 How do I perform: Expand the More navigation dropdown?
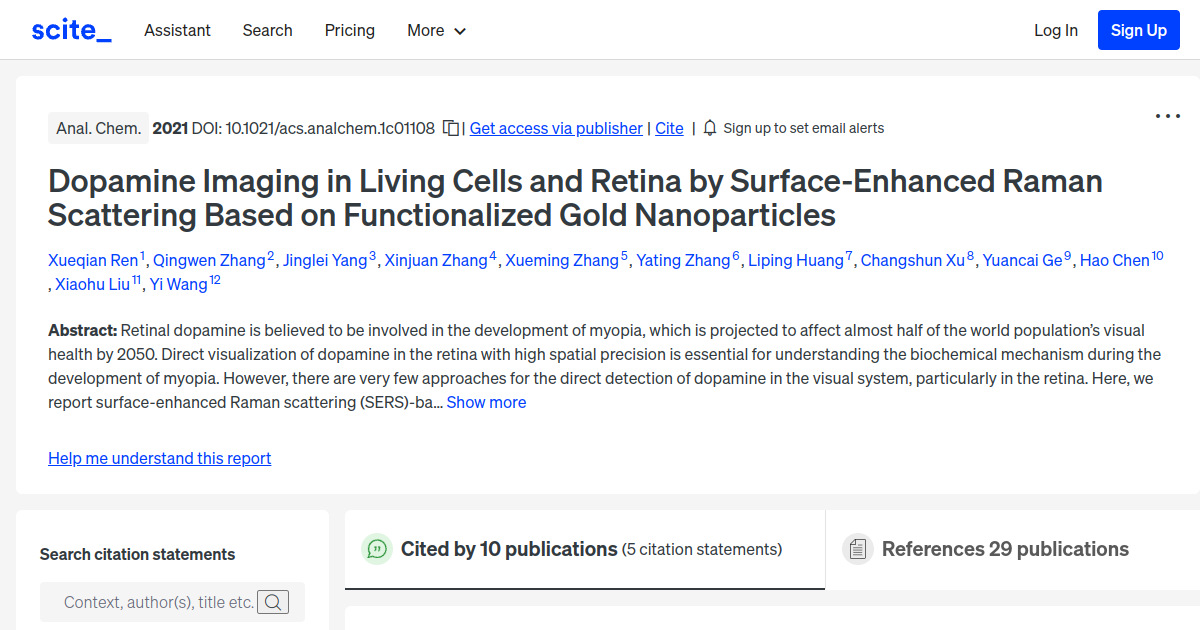pos(436,31)
